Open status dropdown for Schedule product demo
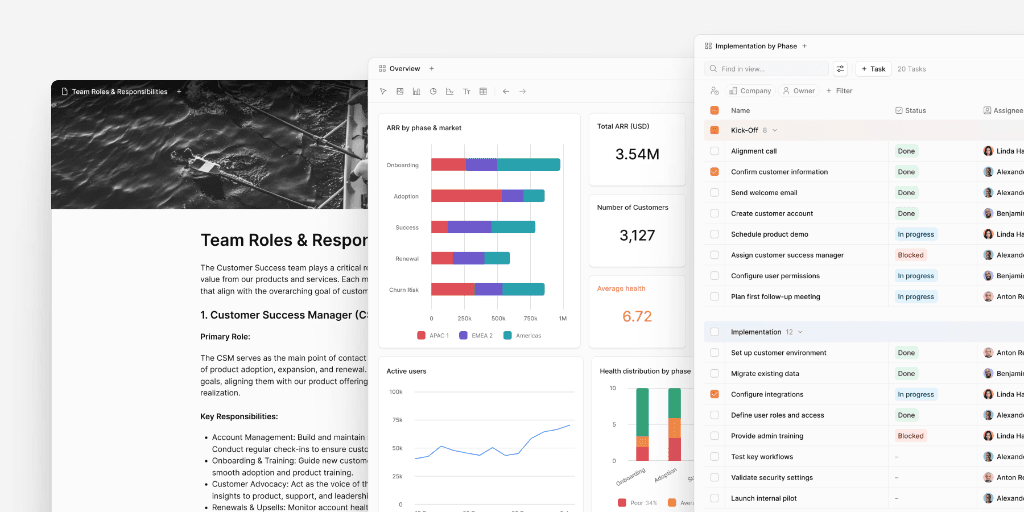Image resolution: width=1024 pixels, height=512 pixels. click(916, 234)
